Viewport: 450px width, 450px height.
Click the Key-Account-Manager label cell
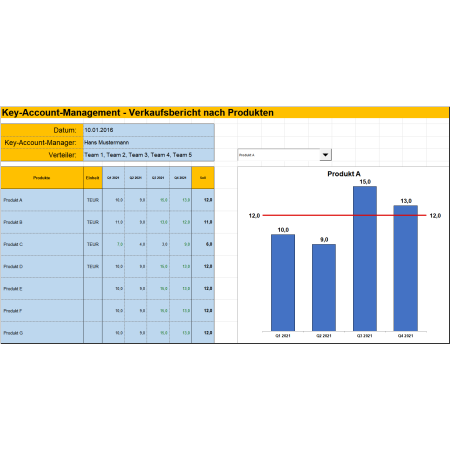[42, 143]
